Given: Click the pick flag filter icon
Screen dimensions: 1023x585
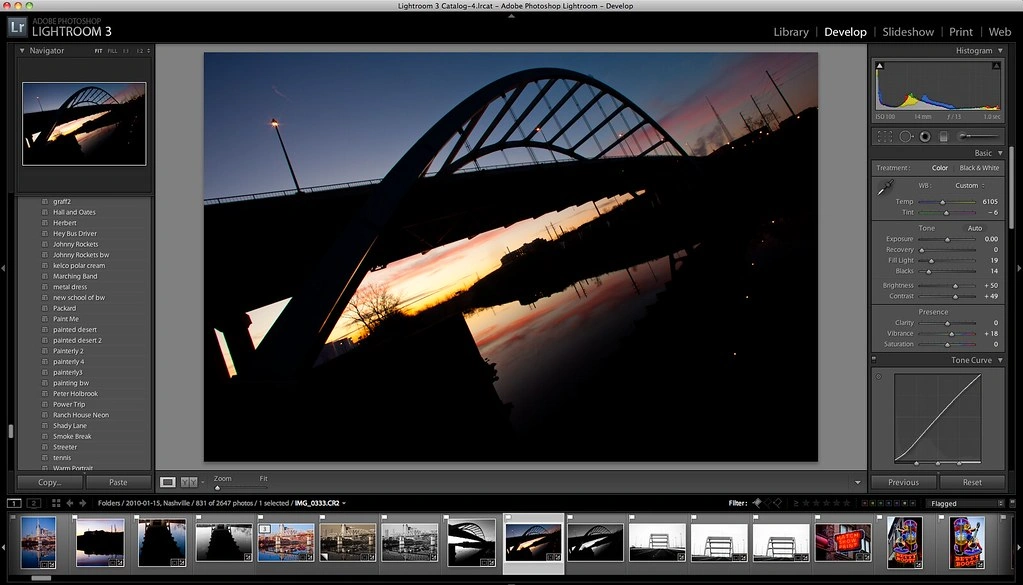Looking at the screenshot, I should tap(756, 501).
